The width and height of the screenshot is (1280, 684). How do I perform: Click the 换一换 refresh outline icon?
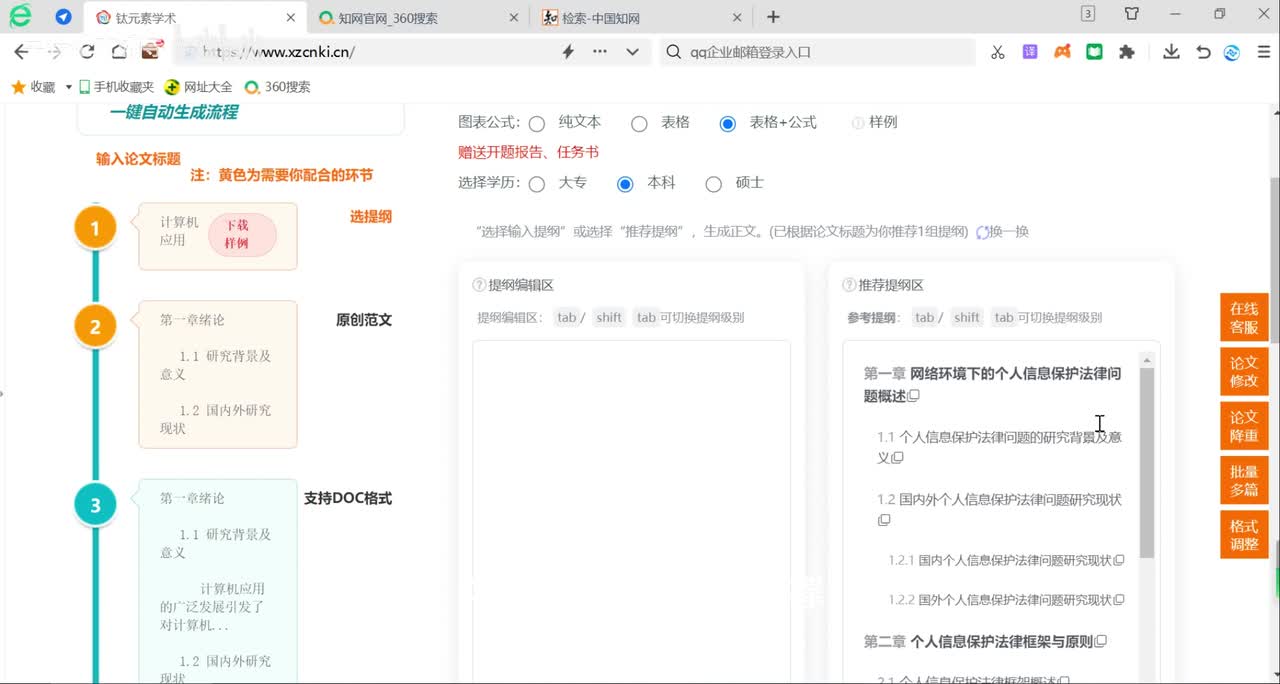[983, 232]
